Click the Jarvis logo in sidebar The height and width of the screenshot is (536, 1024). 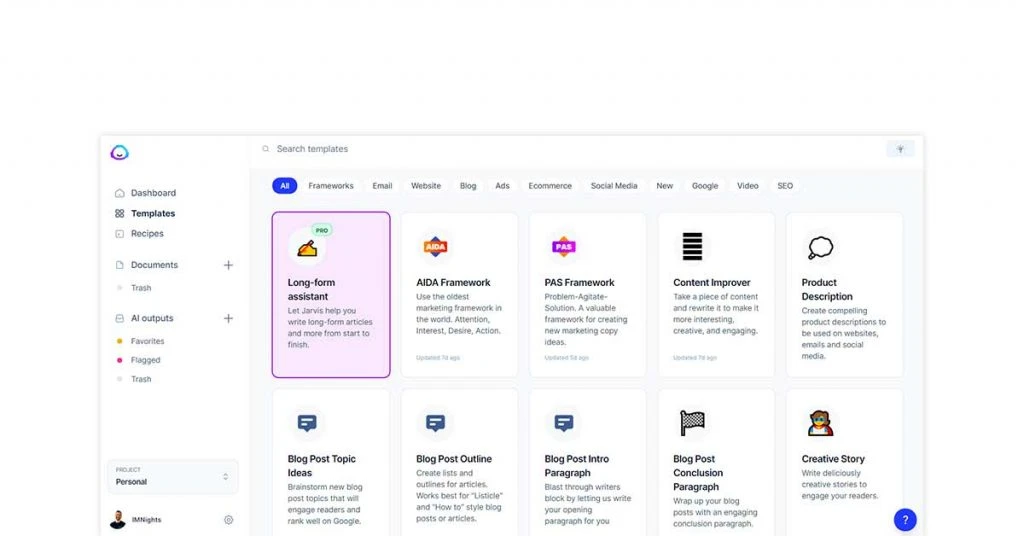point(120,152)
